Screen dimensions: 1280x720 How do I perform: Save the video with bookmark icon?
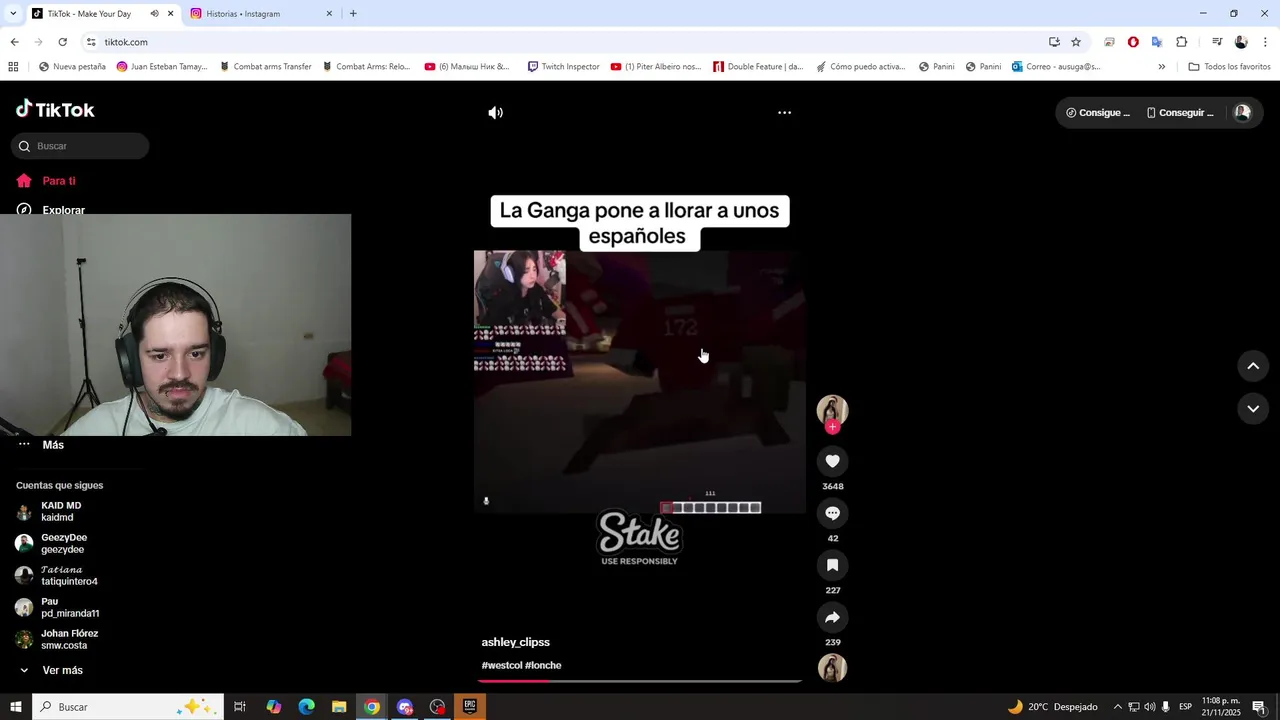tap(832, 565)
